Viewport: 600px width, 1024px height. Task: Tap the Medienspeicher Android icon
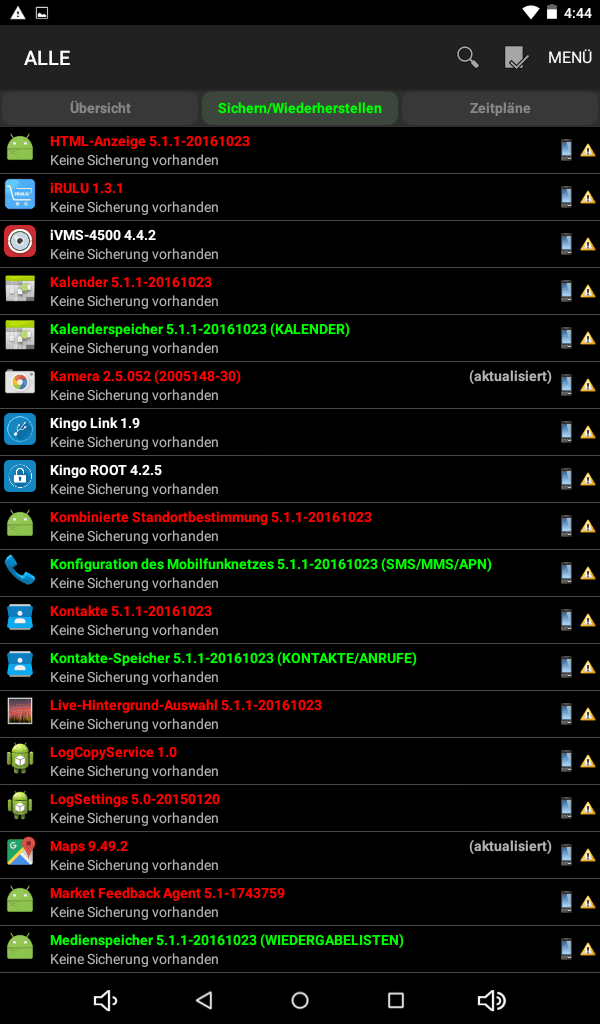click(20, 947)
